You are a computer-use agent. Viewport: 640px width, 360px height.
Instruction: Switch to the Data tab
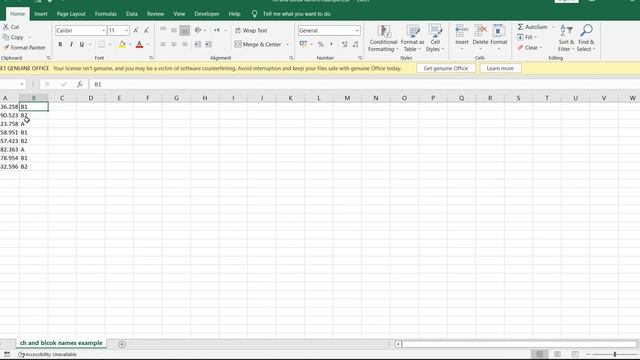click(132, 14)
